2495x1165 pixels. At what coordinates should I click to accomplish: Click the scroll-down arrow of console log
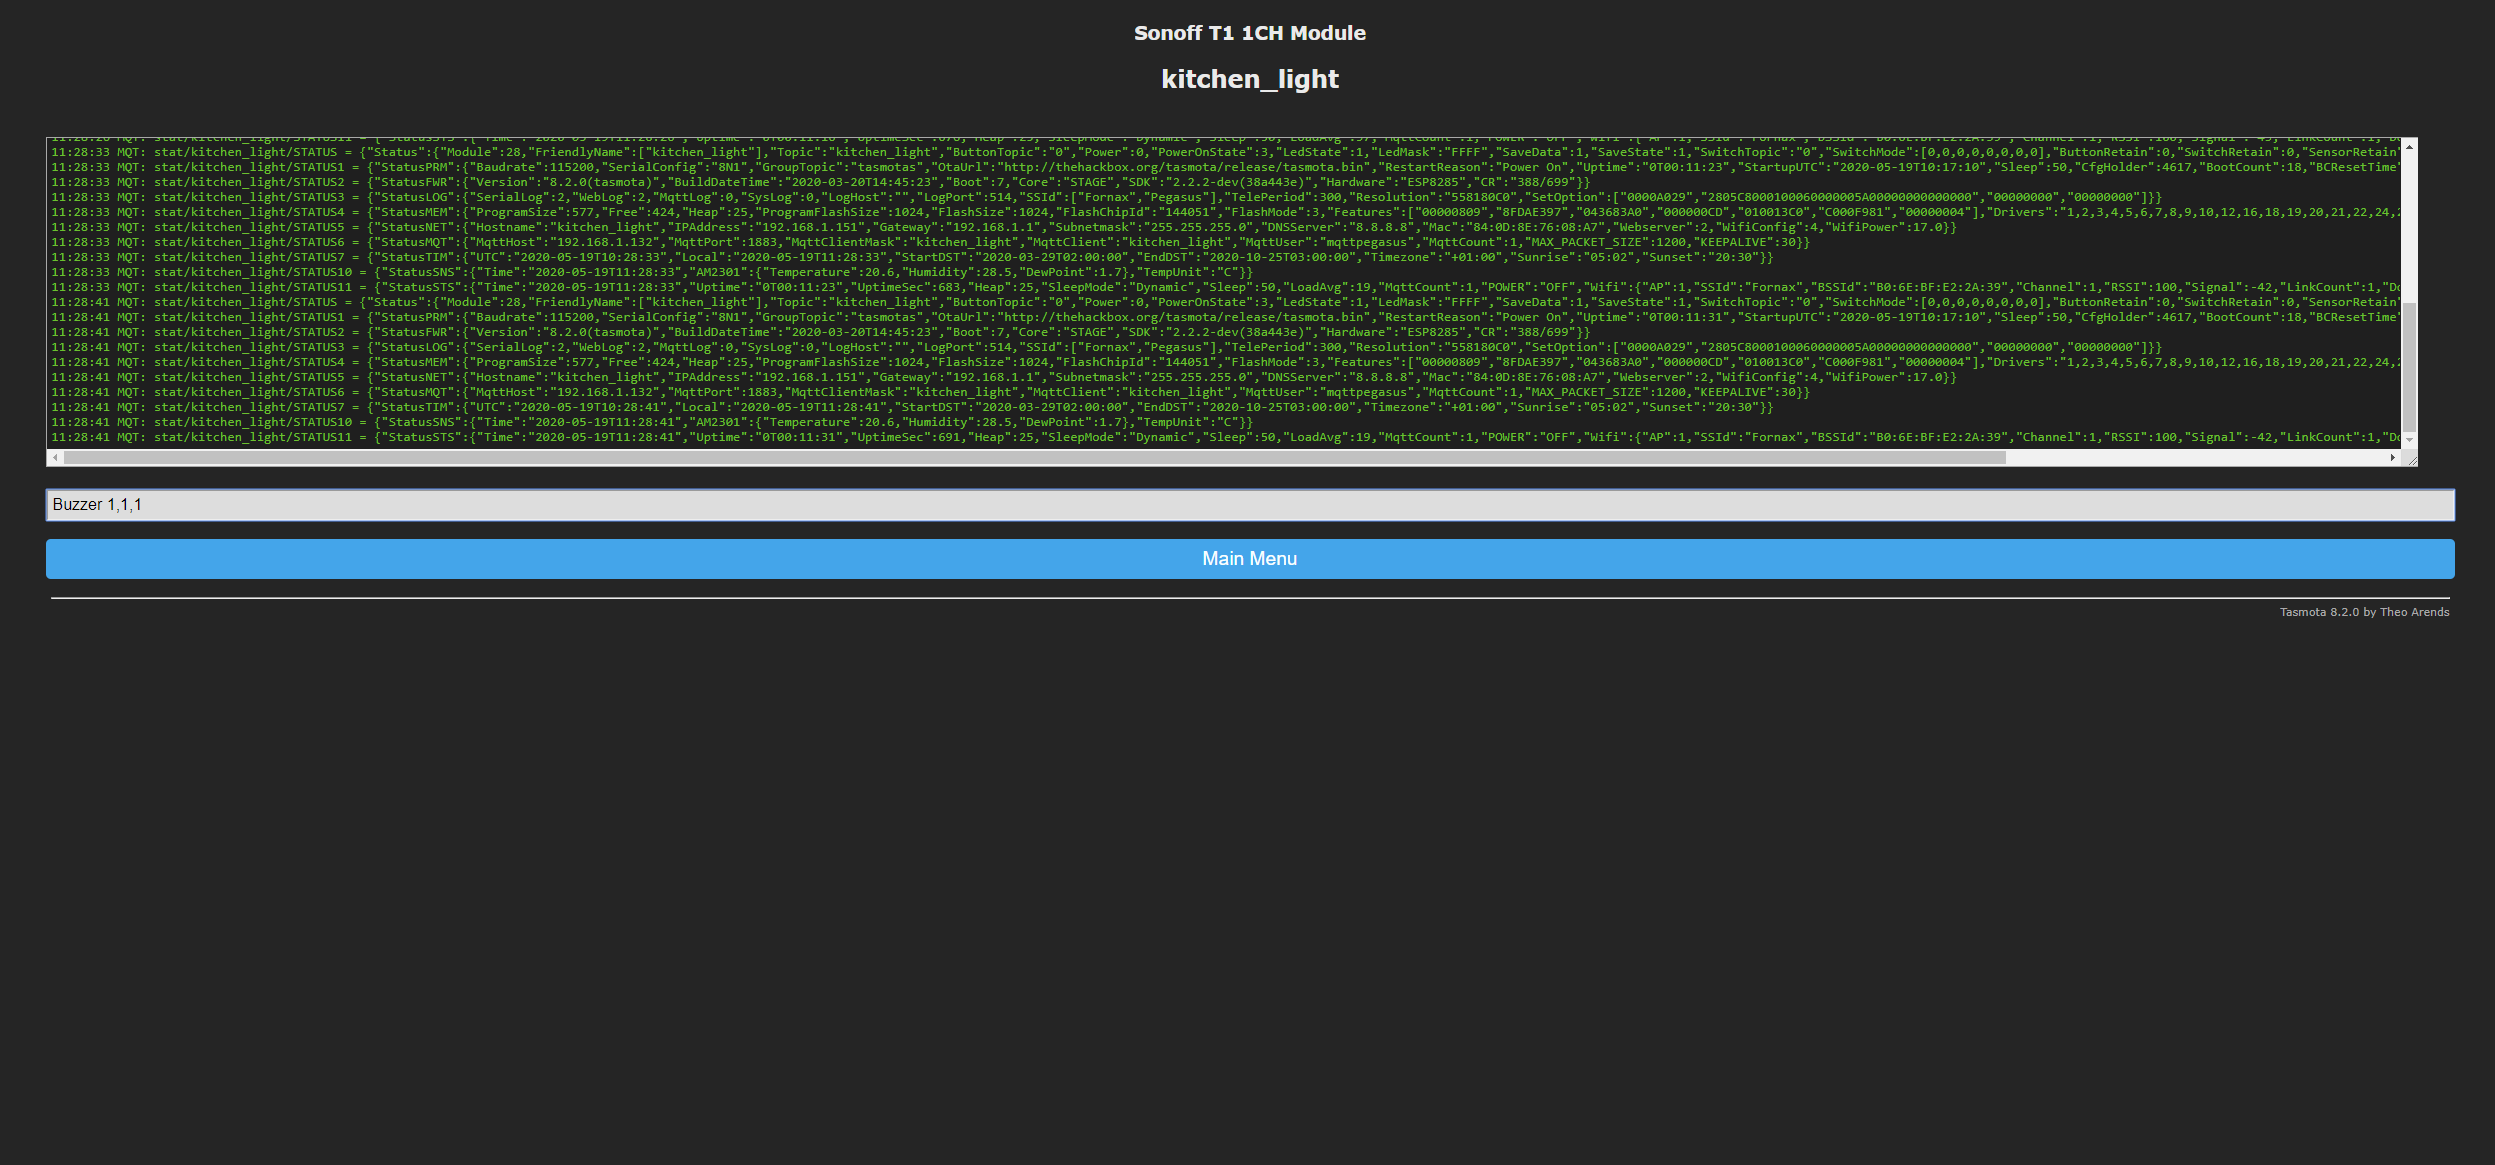(2409, 440)
